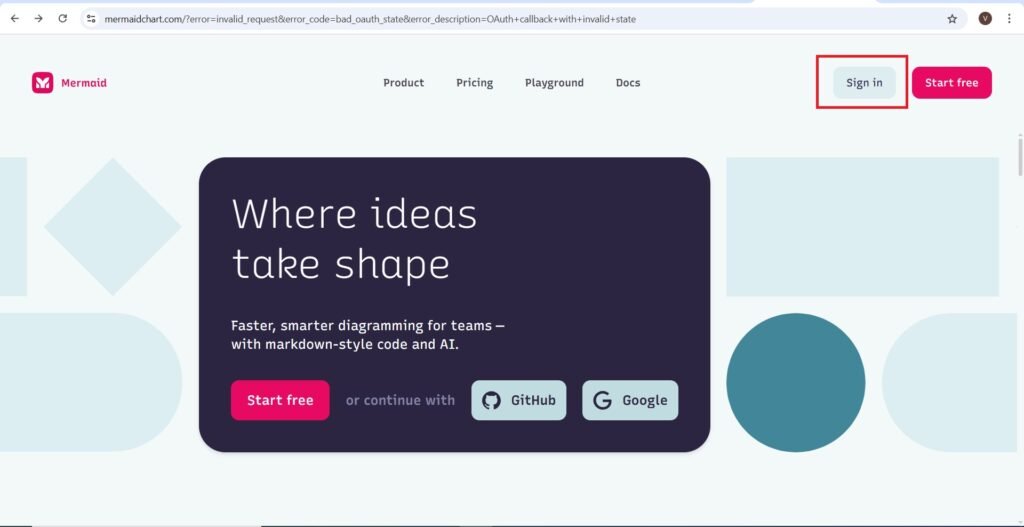
Task: Click the browser forward arrow
Action: click(x=38, y=18)
